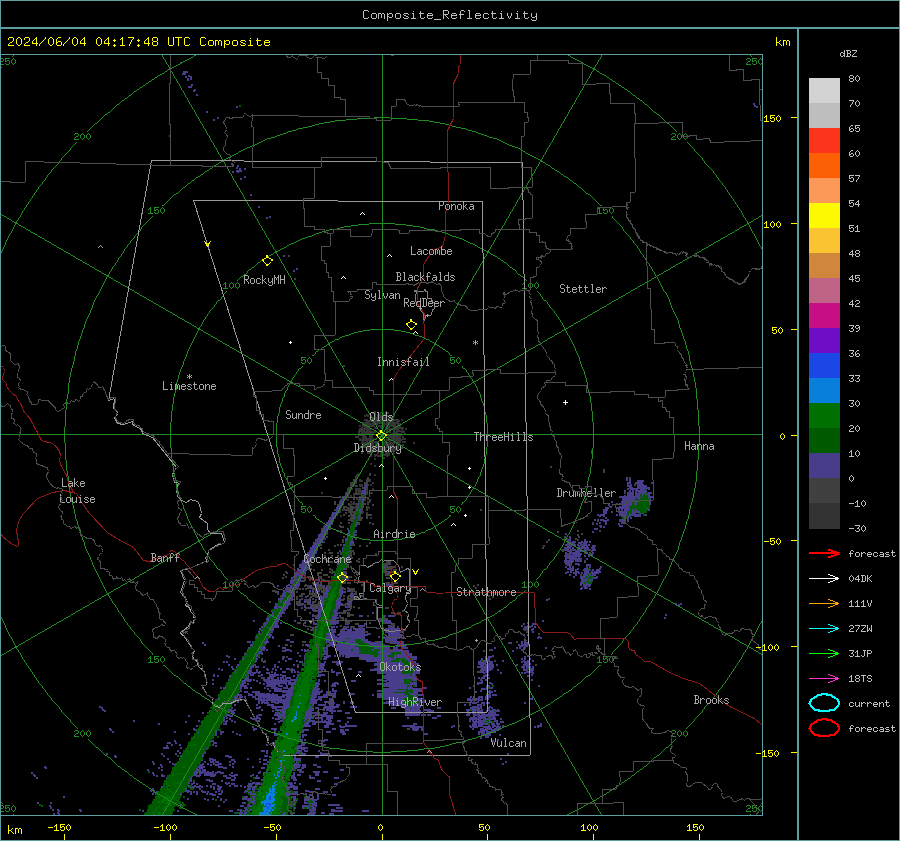Screen dimensions: 900x841
Task: Click the white 04DK arrow icon
Action: pyautogui.click(x=824, y=578)
